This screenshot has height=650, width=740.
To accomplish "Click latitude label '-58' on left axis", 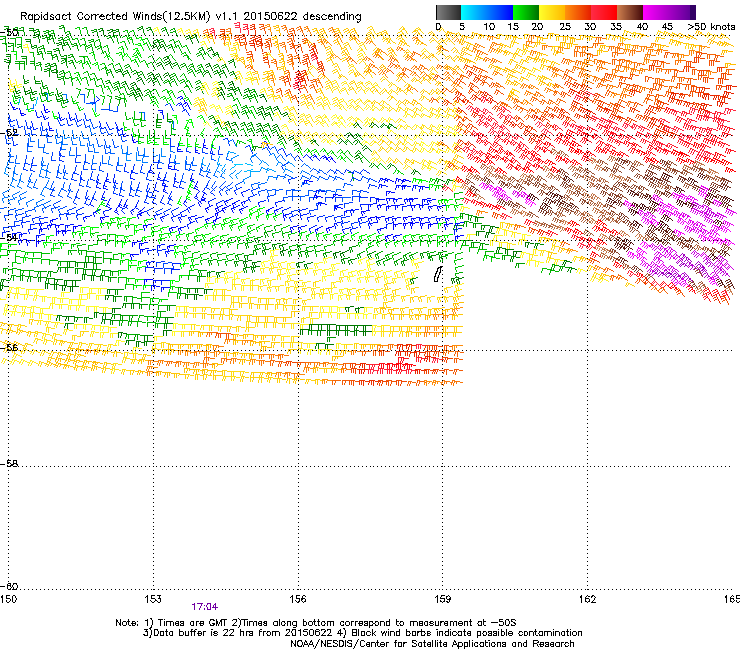I will [x=9, y=464].
